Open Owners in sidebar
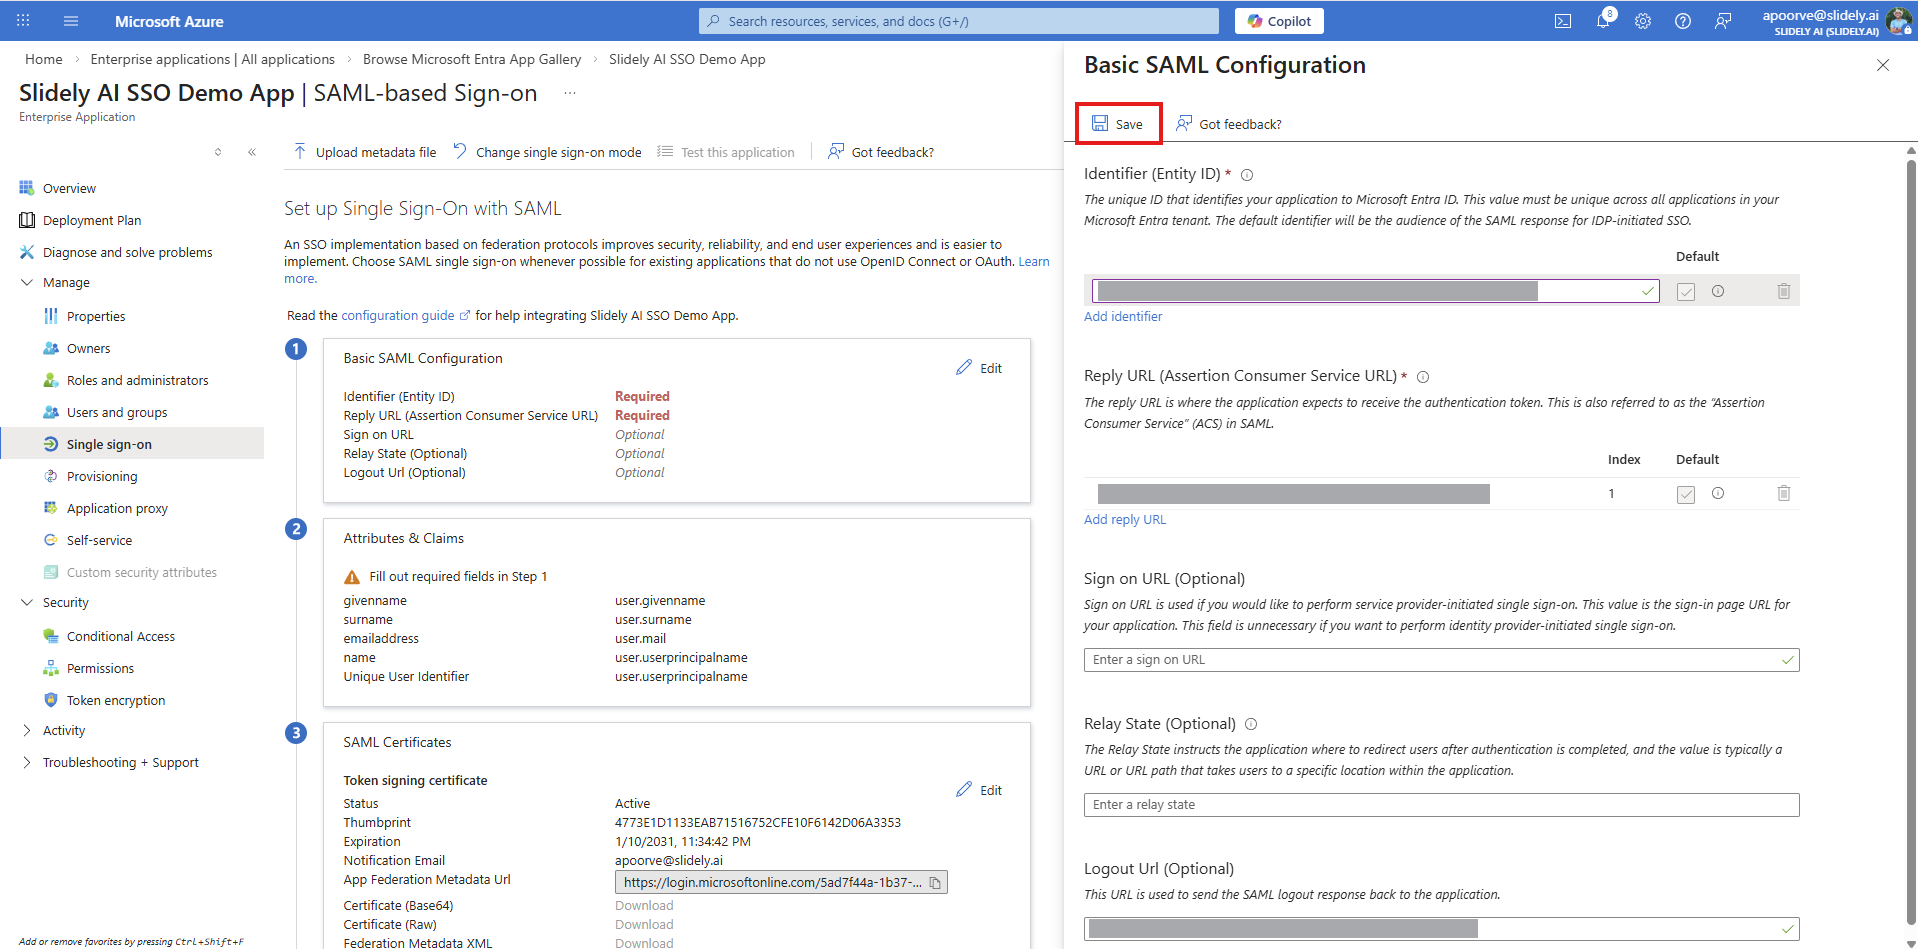The image size is (1918, 949). [x=88, y=348]
